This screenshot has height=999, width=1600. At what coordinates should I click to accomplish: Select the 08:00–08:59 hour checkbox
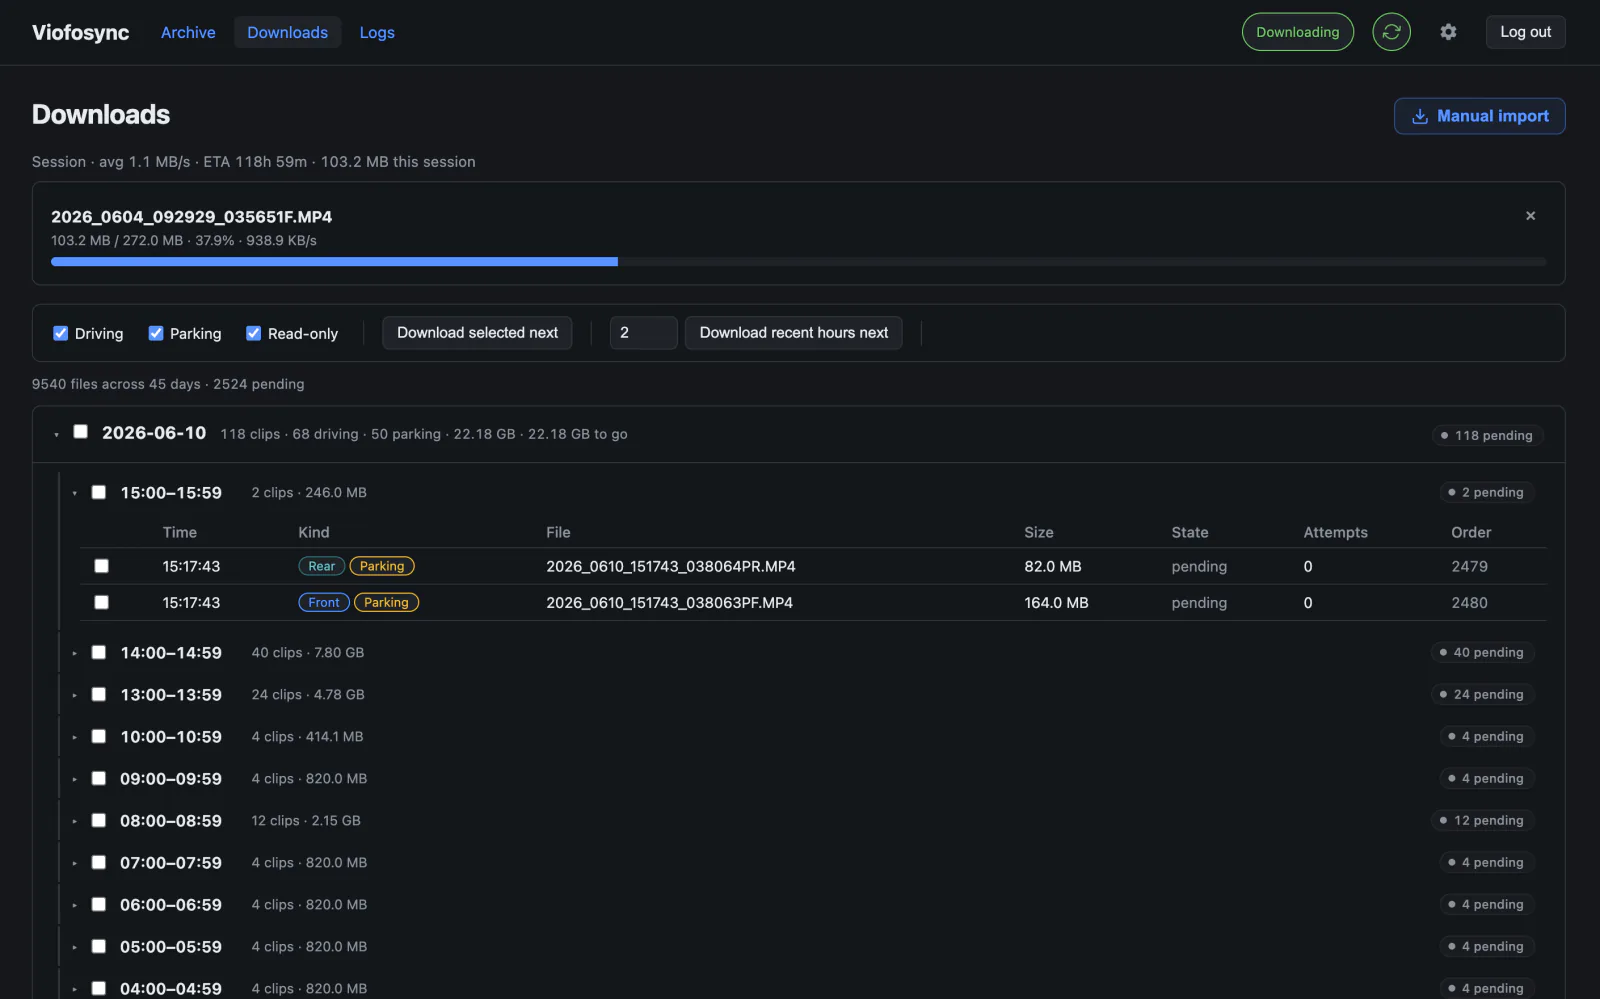[99, 820]
